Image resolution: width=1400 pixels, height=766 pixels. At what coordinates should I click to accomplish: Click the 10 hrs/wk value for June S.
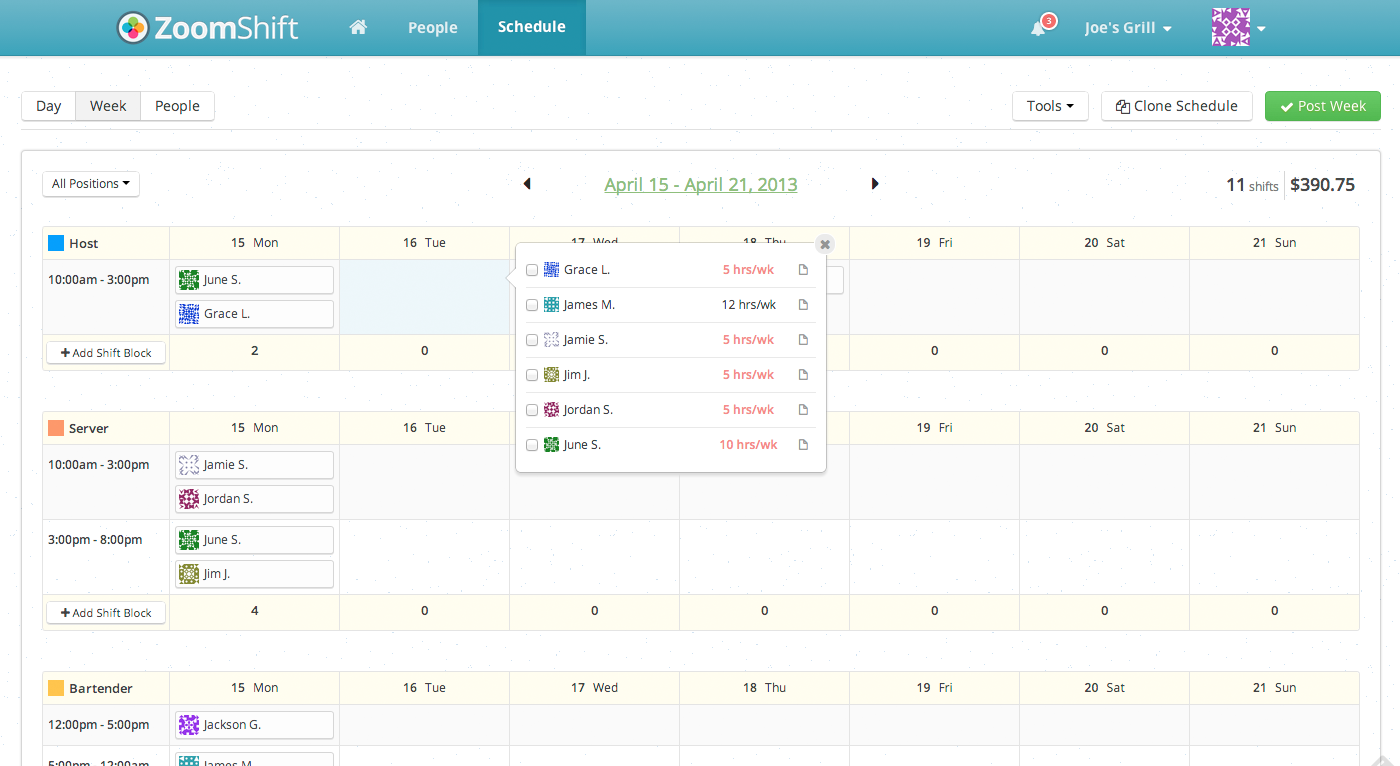[748, 445]
